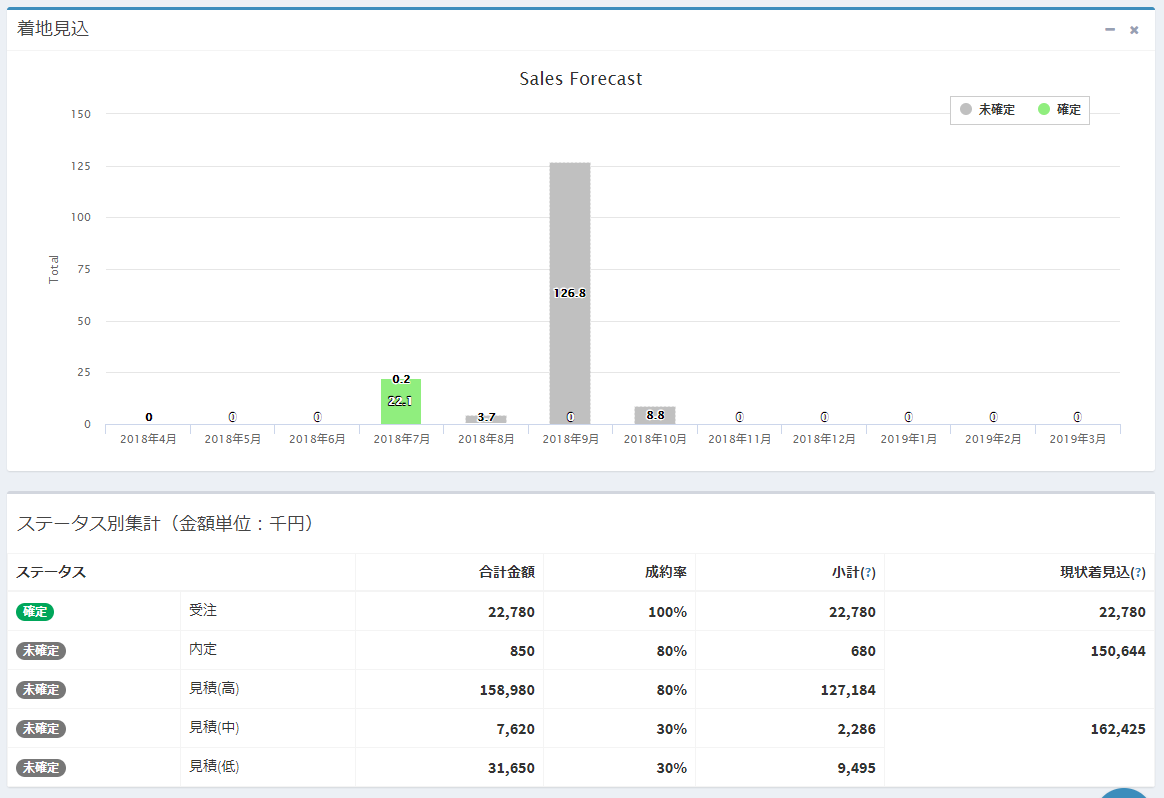Screen dimensions: 1164x798
Task: Click the 162,425 forecast value
Action: [1118, 729]
